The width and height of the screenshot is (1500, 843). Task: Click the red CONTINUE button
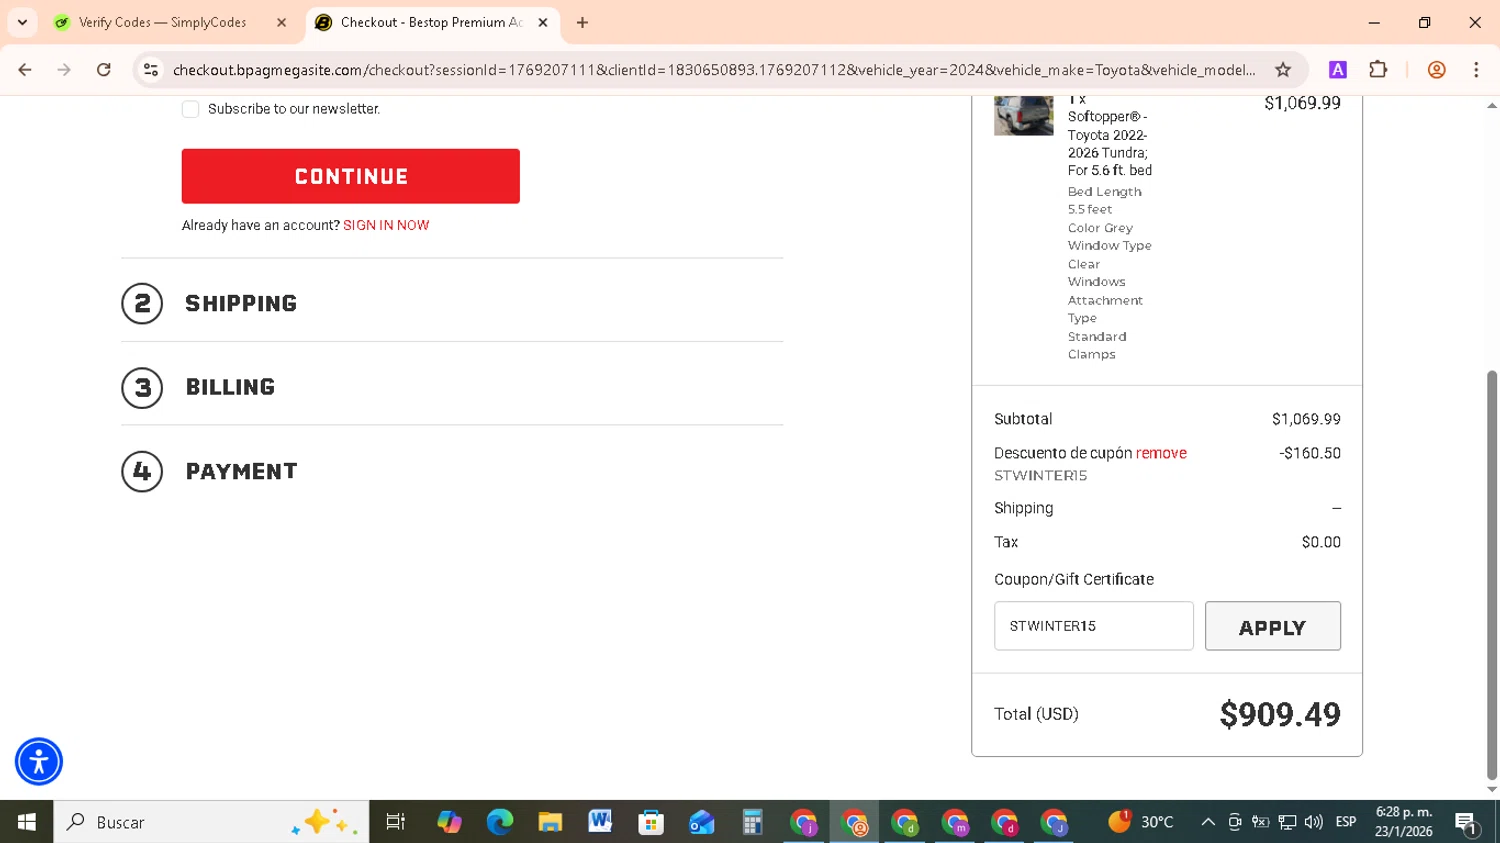point(351,176)
